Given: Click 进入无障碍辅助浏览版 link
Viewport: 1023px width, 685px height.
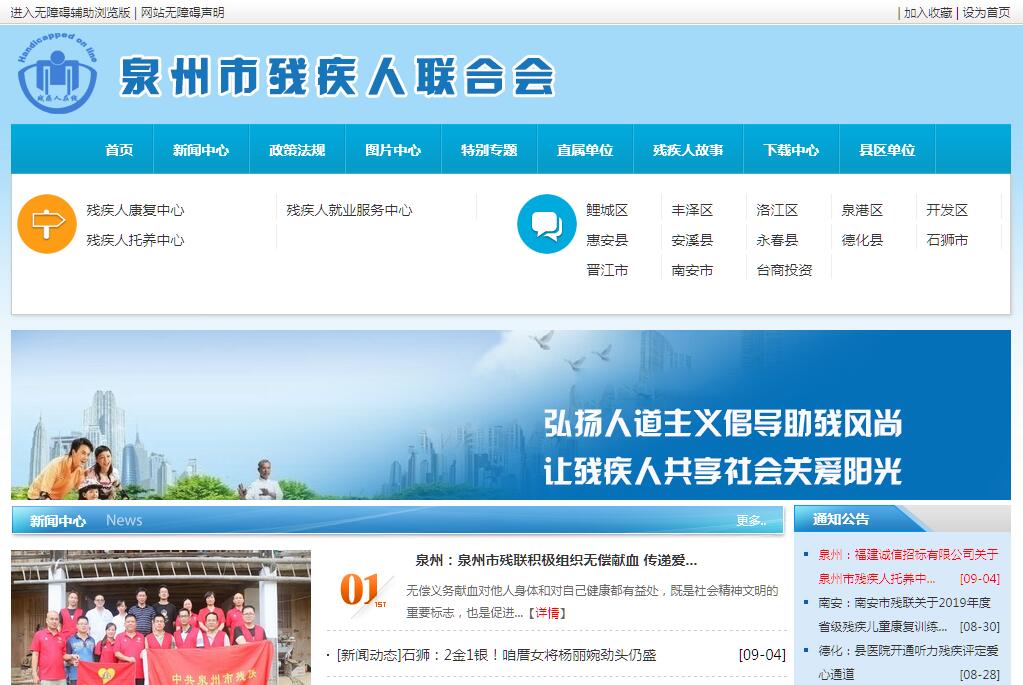Looking at the screenshot, I should tap(70, 12).
